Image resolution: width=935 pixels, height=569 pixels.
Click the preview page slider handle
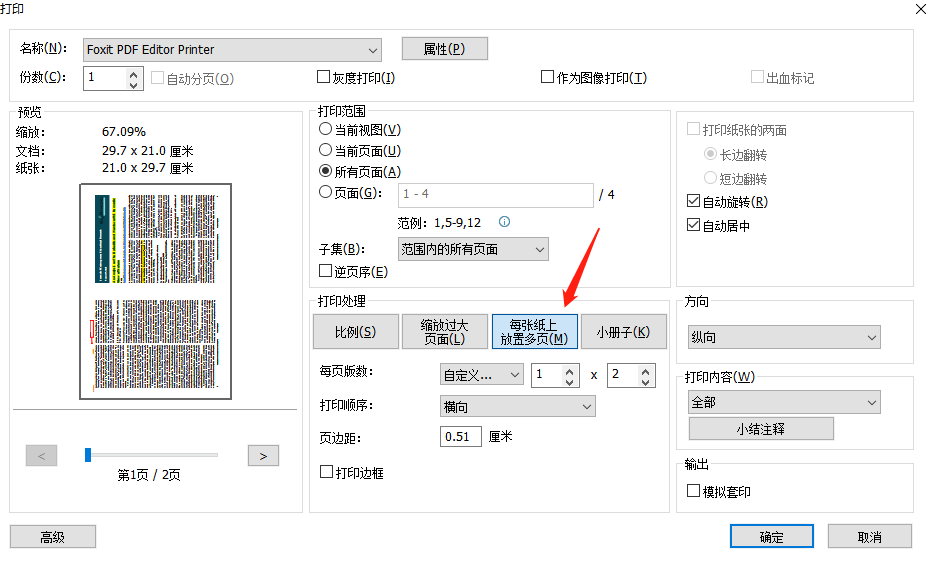click(x=88, y=455)
